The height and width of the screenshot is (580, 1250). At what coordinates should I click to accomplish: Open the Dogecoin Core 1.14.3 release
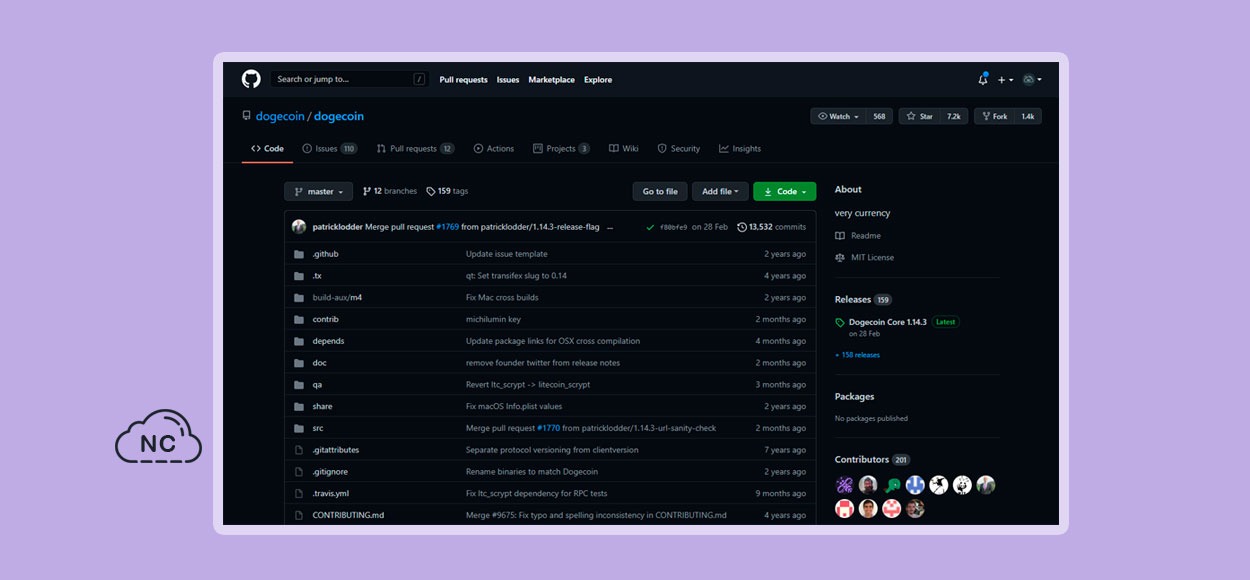tap(888, 322)
